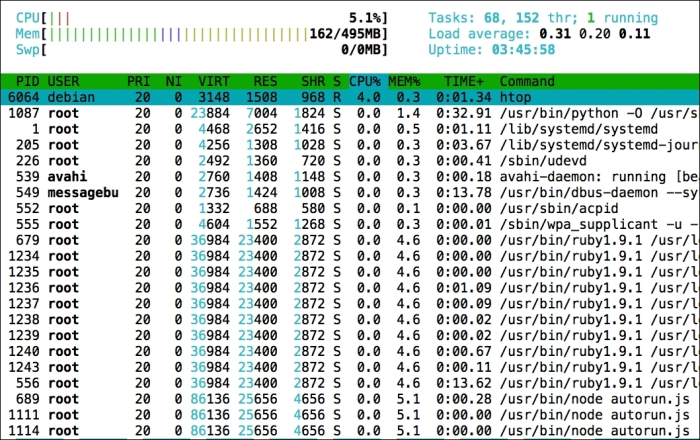Select the wpa_supplicant process row

click(x=350, y=224)
